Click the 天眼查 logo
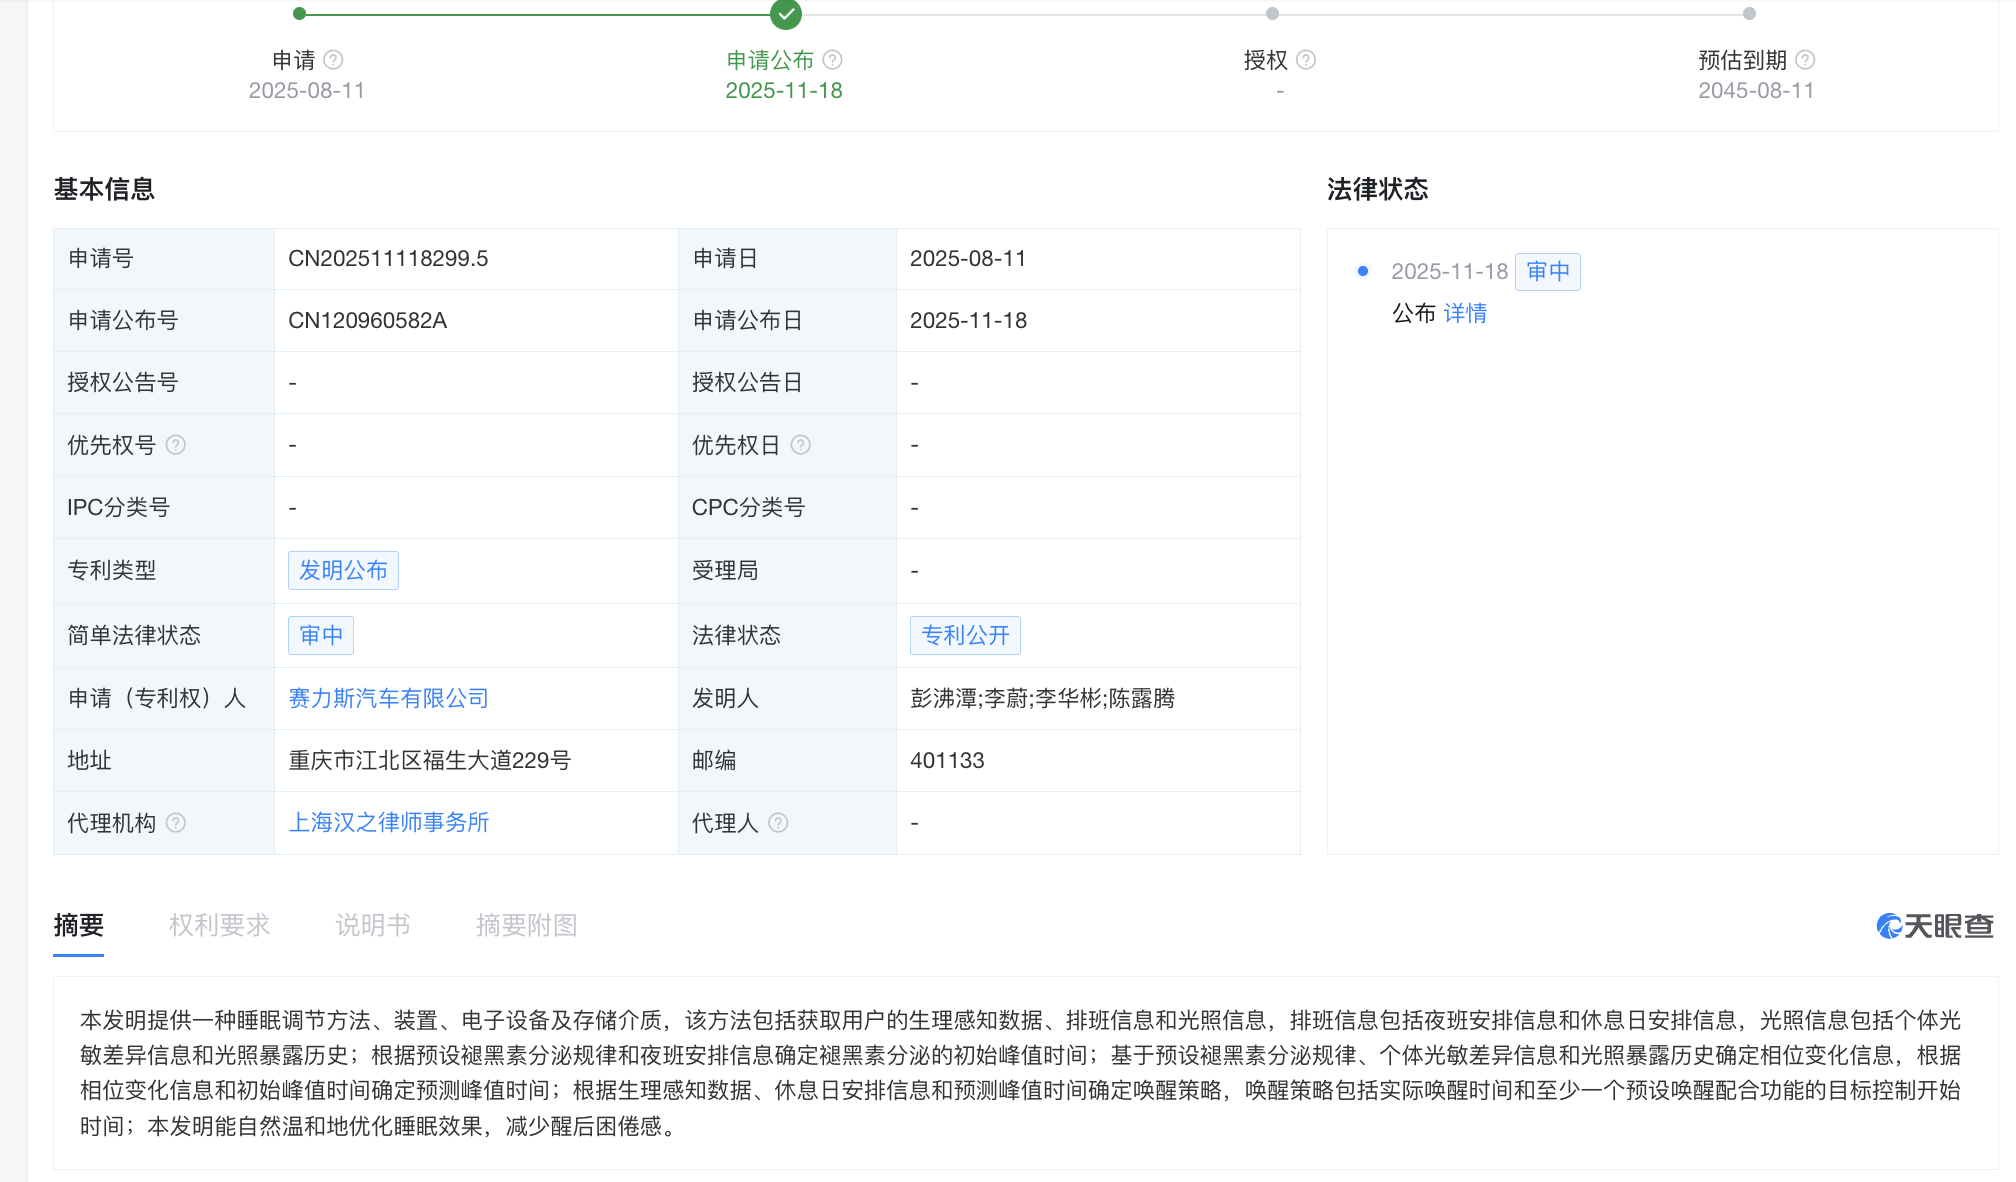The width and height of the screenshot is (2016, 1182). [x=1934, y=926]
